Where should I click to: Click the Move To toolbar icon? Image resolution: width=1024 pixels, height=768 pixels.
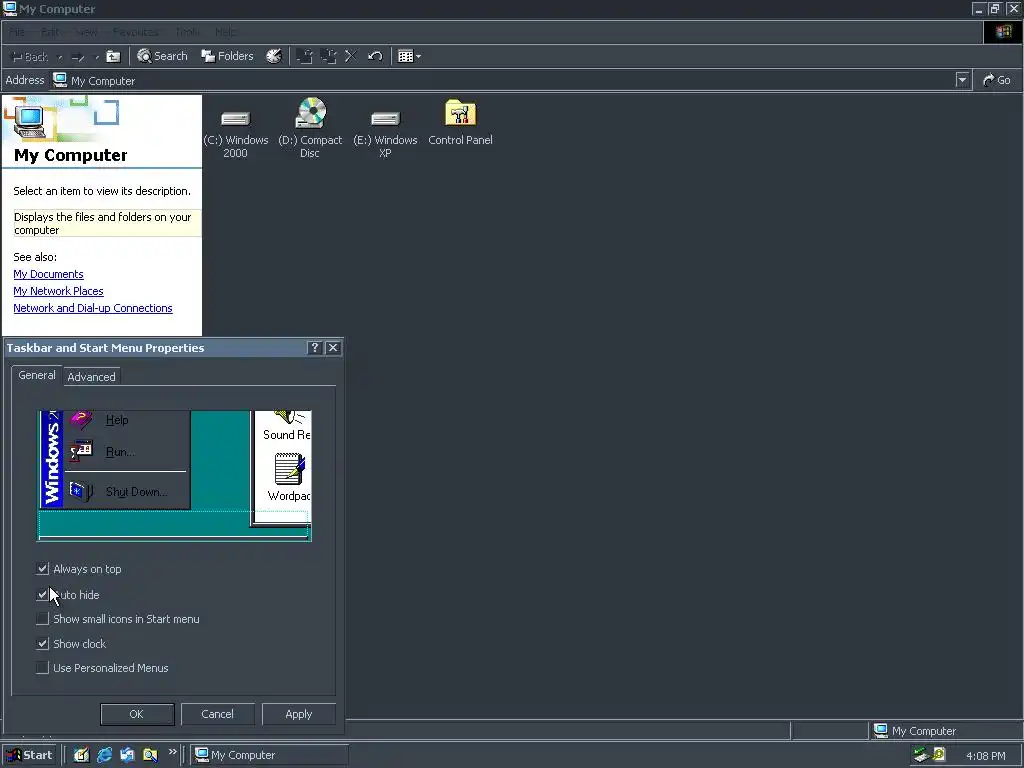pyautogui.click(x=304, y=56)
